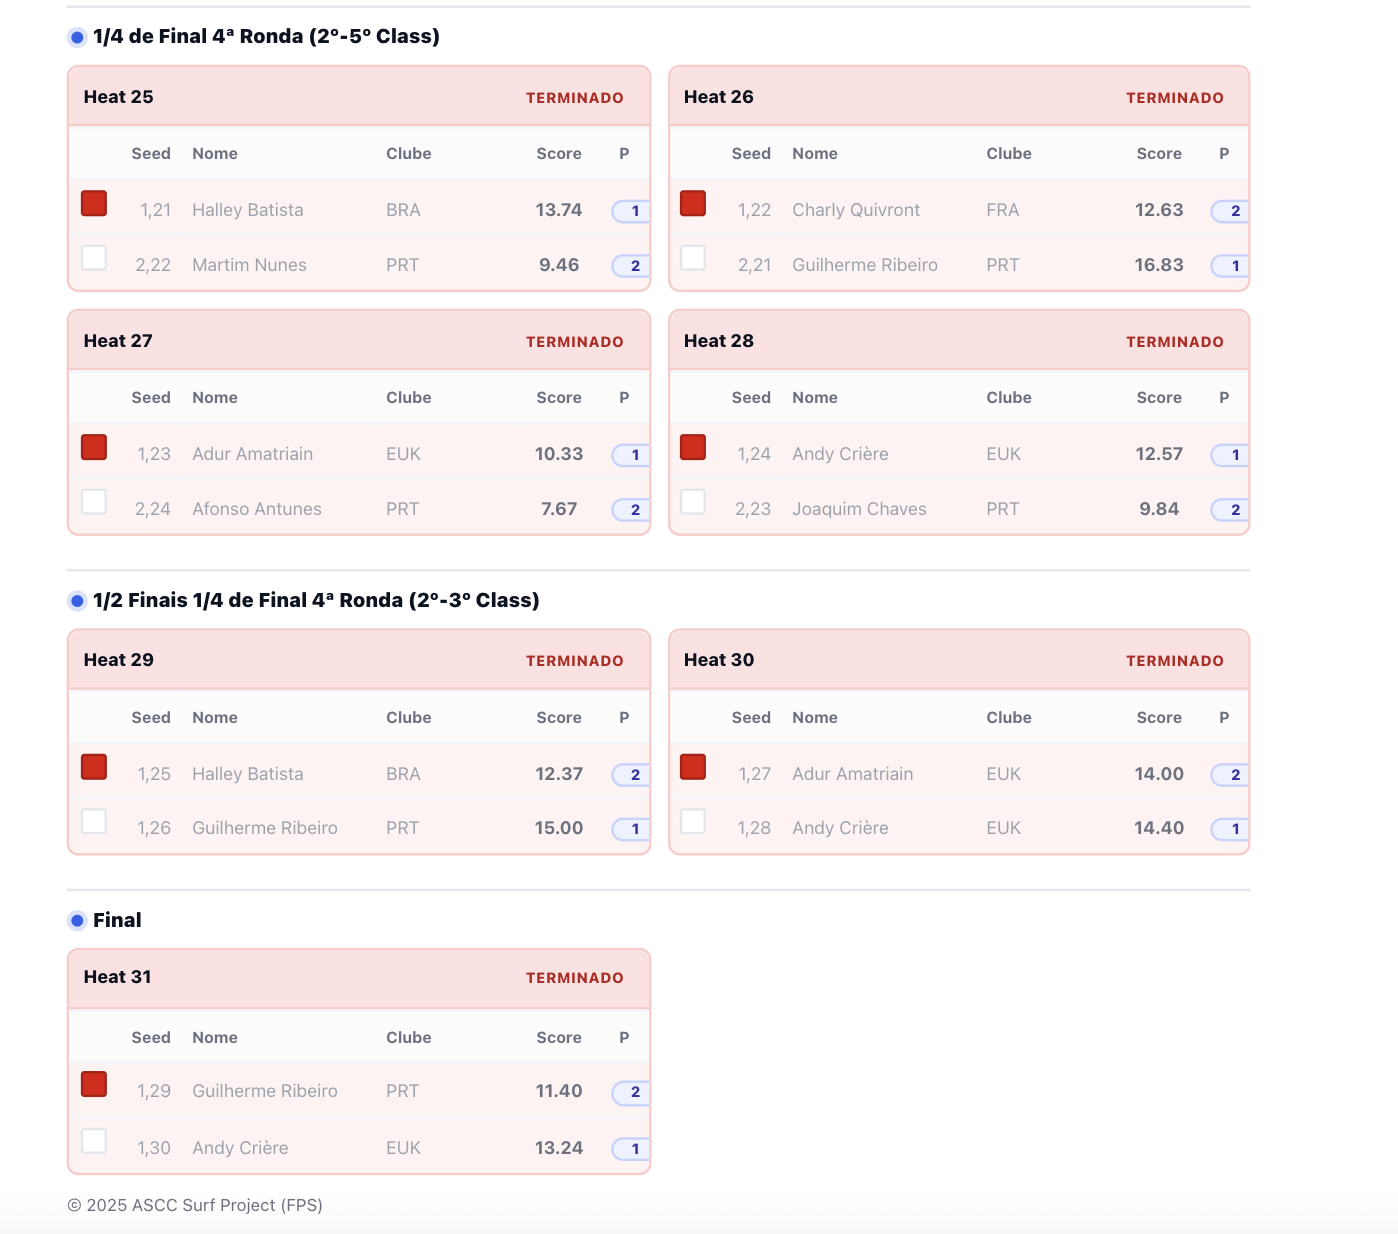Click position badge 2 for Joaquim Chaves
The width and height of the screenshot is (1398, 1234).
tap(1233, 510)
